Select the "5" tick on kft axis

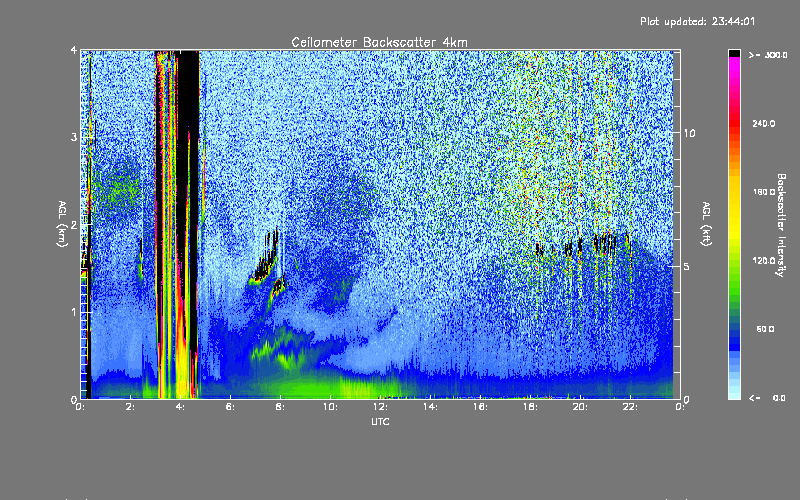tap(687, 266)
